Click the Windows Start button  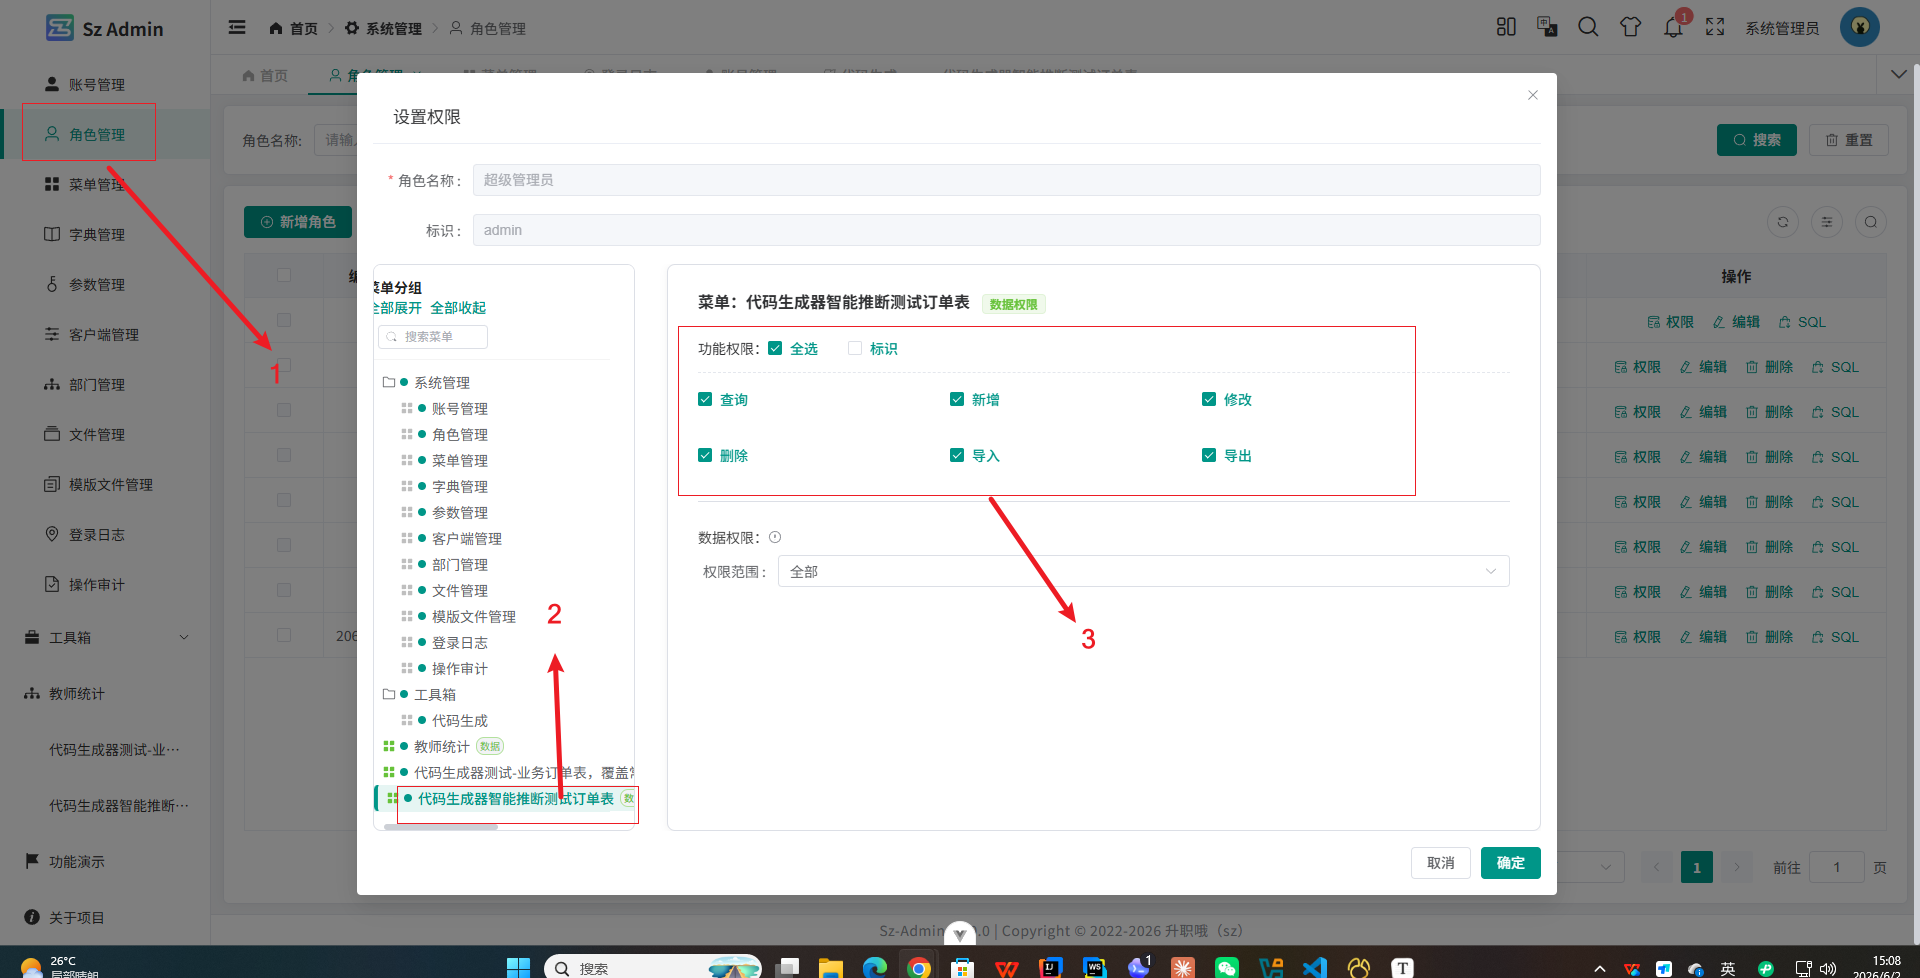coord(518,967)
